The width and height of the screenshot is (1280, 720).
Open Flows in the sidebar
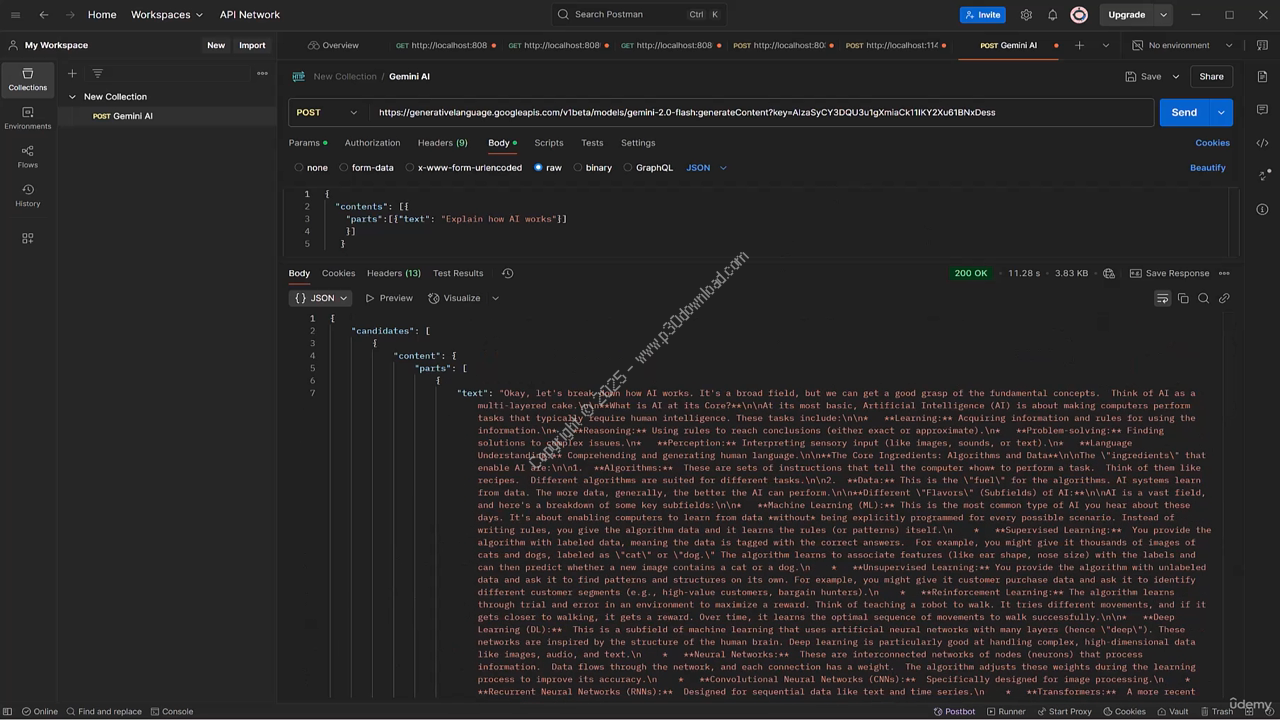click(x=28, y=157)
